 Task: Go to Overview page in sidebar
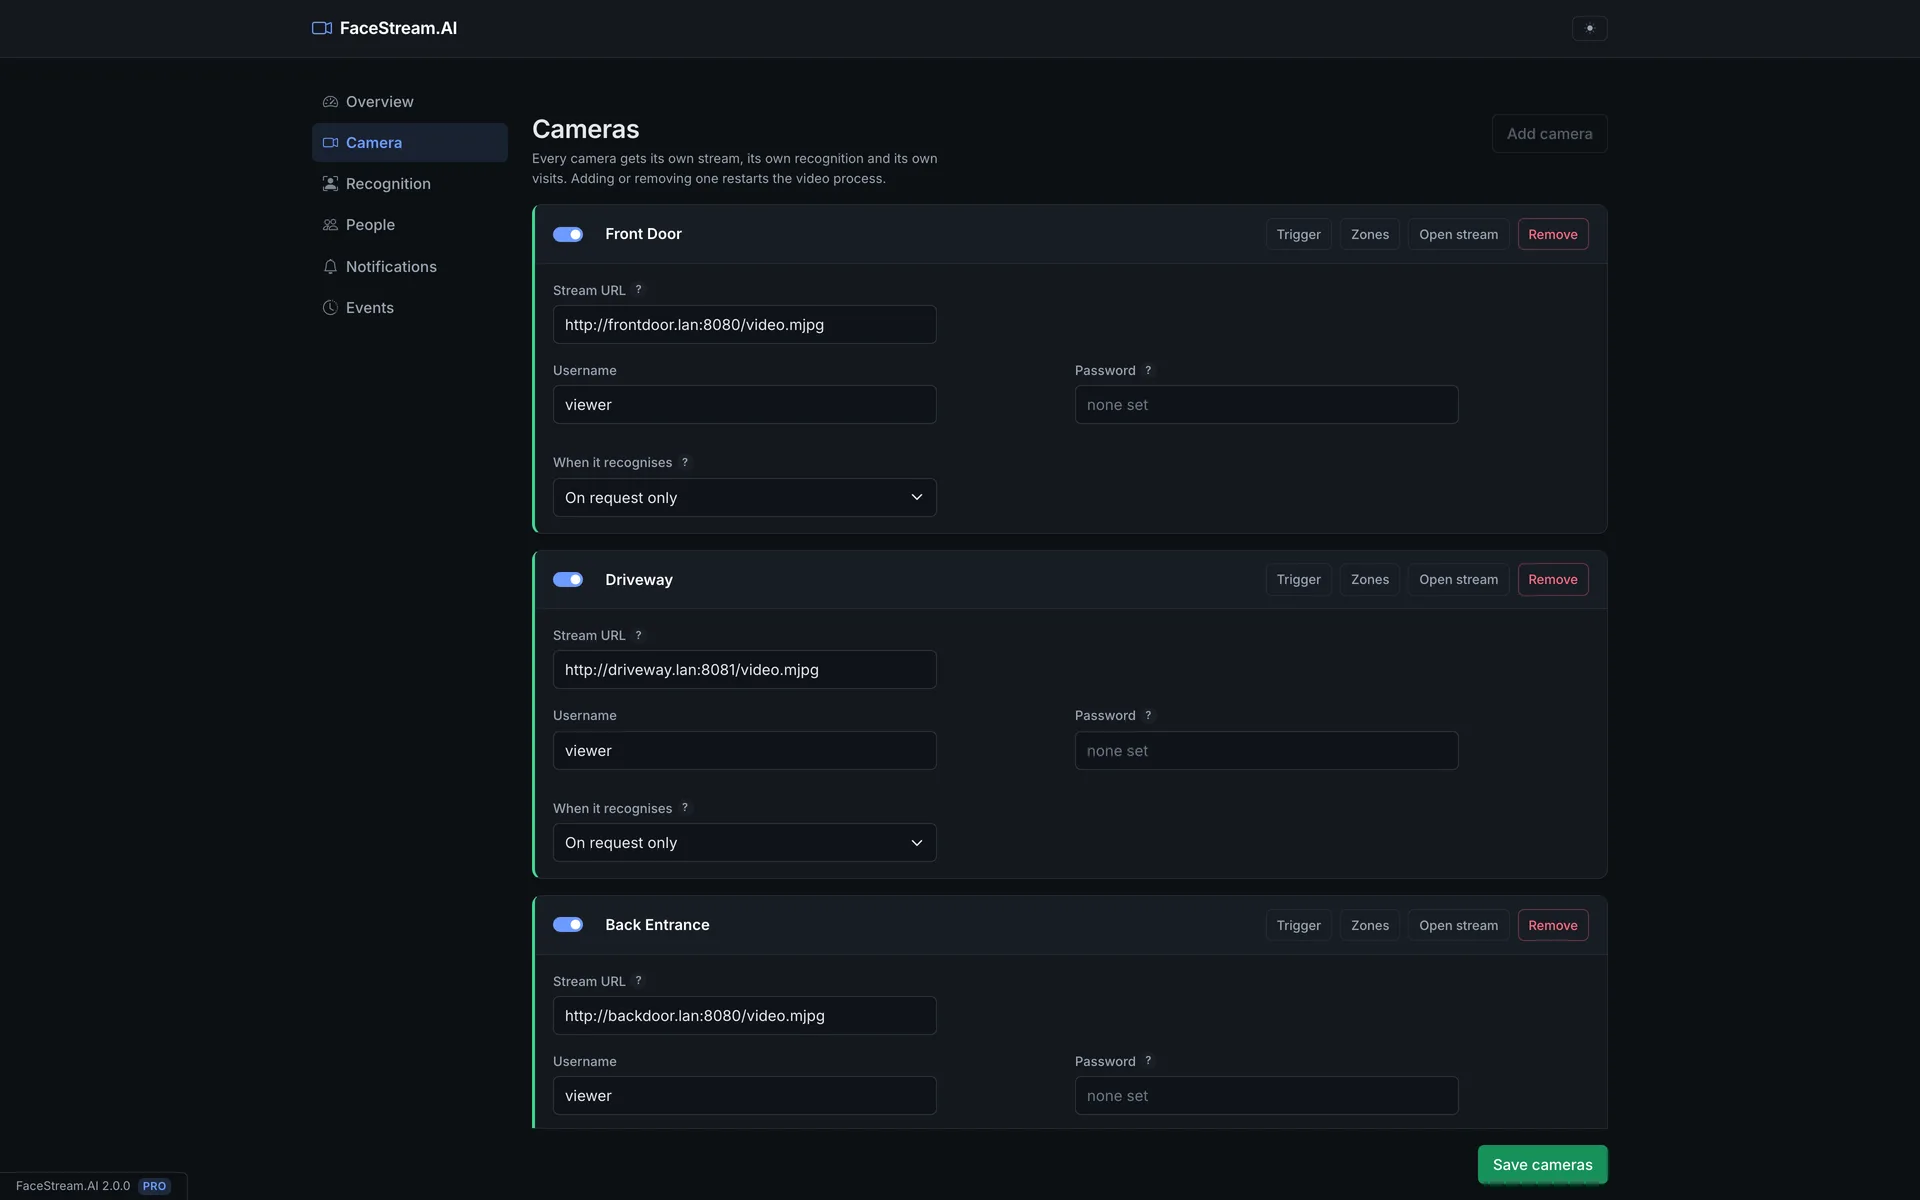[x=410, y=102]
